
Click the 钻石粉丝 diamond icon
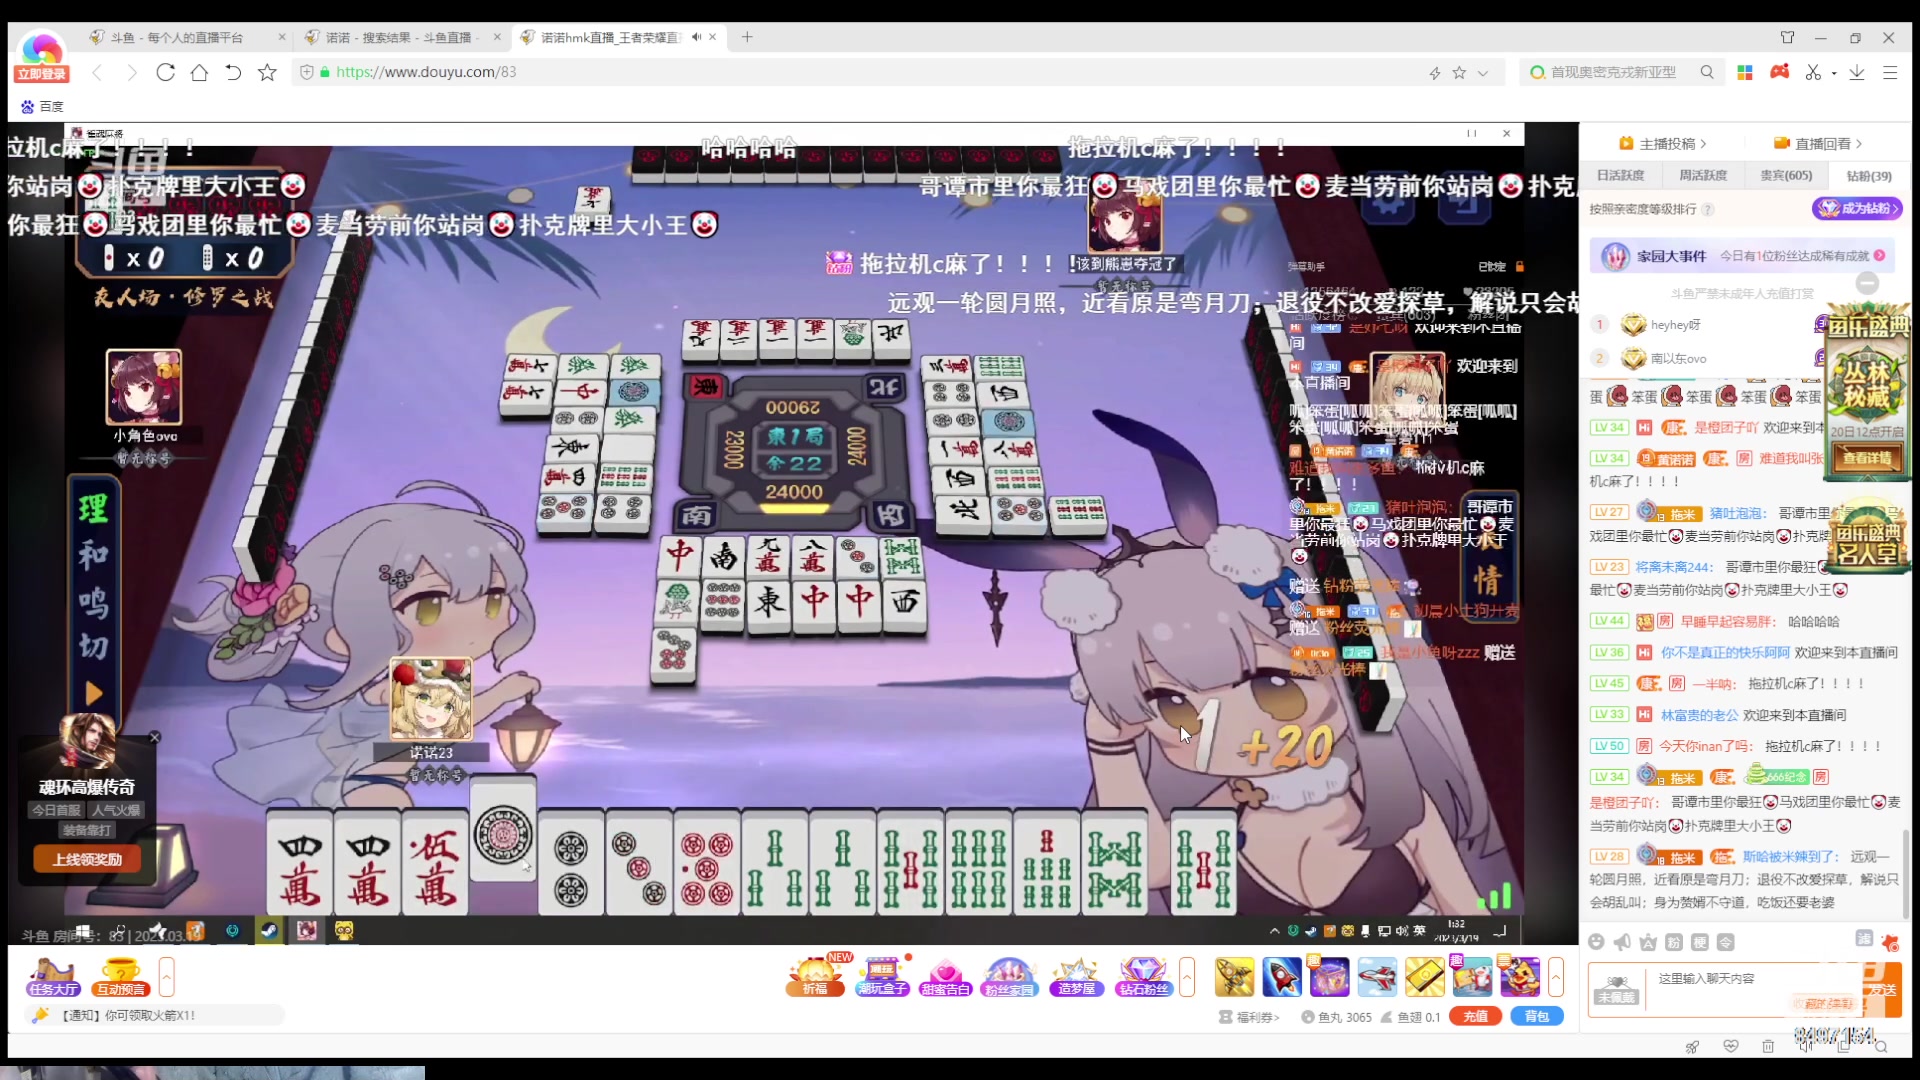(x=1143, y=975)
